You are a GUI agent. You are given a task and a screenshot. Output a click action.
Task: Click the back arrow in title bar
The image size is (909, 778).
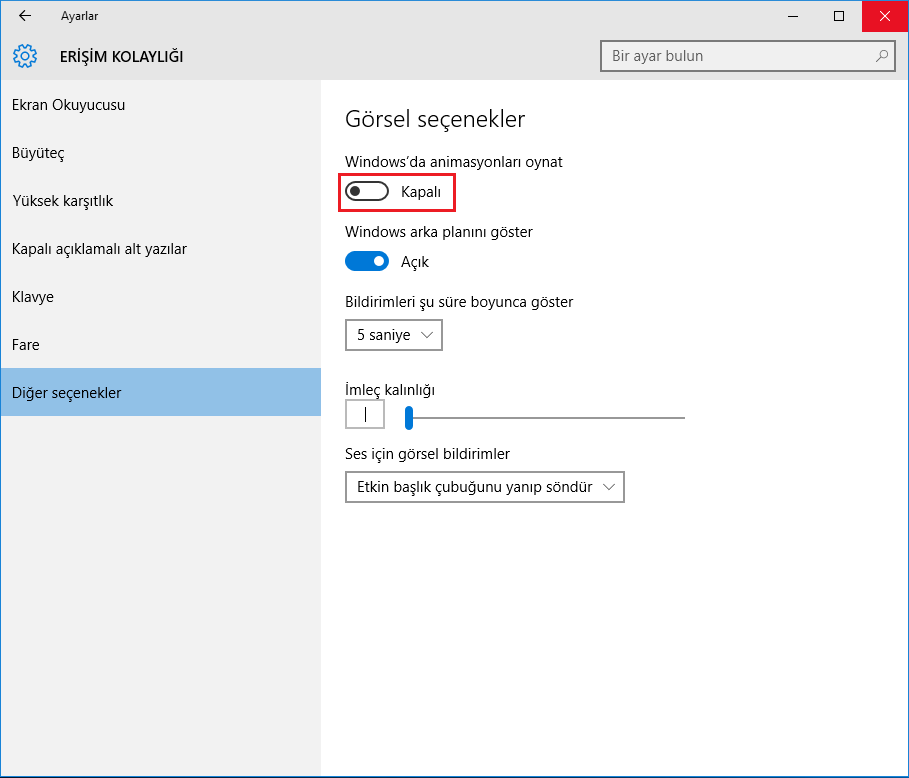tap(25, 16)
